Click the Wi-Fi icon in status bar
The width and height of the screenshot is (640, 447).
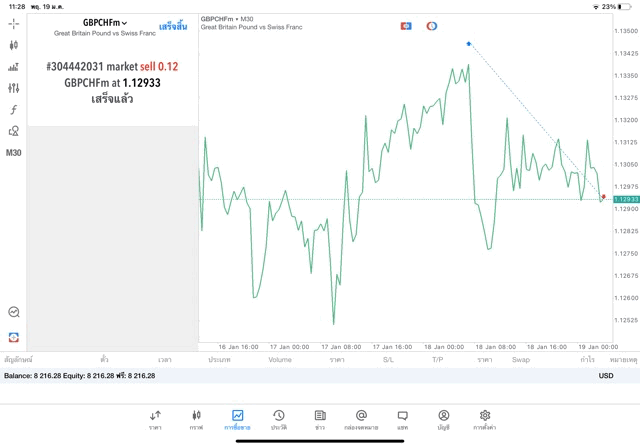[596, 7]
